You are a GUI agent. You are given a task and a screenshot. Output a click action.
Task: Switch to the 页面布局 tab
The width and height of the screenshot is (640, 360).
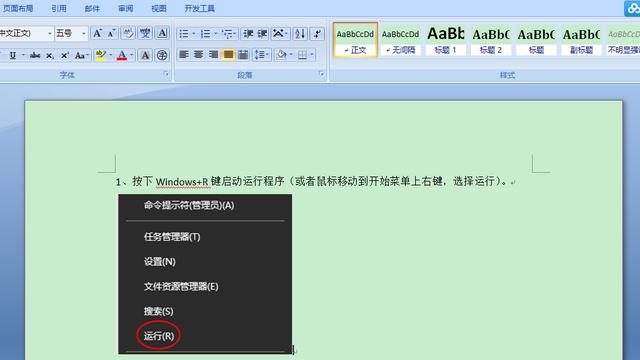click(x=18, y=8)
